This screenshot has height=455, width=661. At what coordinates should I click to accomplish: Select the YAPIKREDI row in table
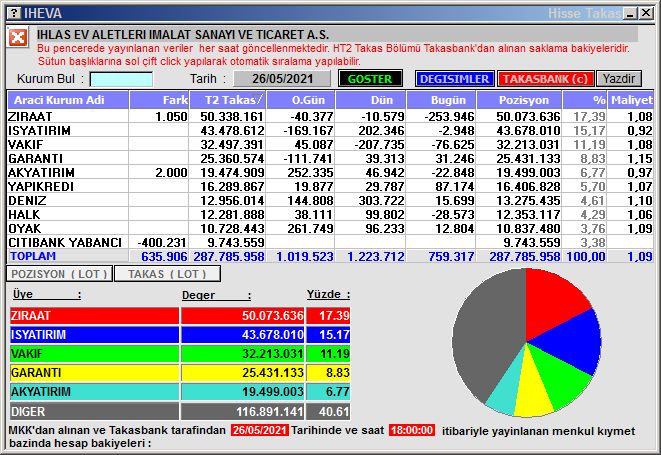[330, 186]
